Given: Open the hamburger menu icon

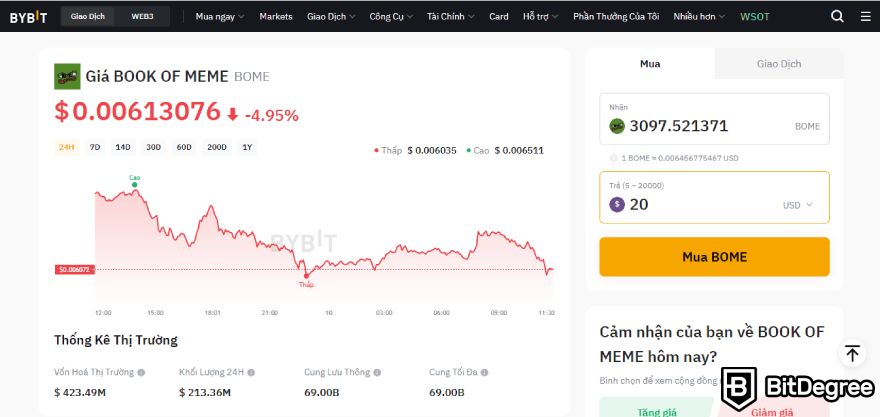Looking at the screenshot, I should [866, 16].
